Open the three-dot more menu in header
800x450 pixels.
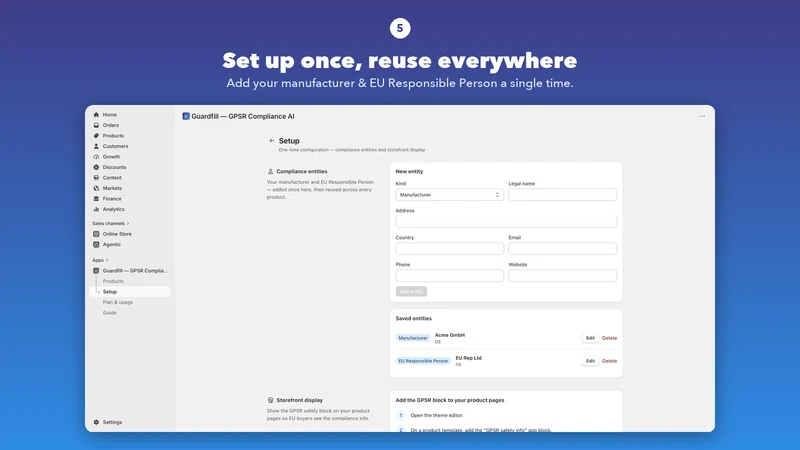[x=702, y=116]
